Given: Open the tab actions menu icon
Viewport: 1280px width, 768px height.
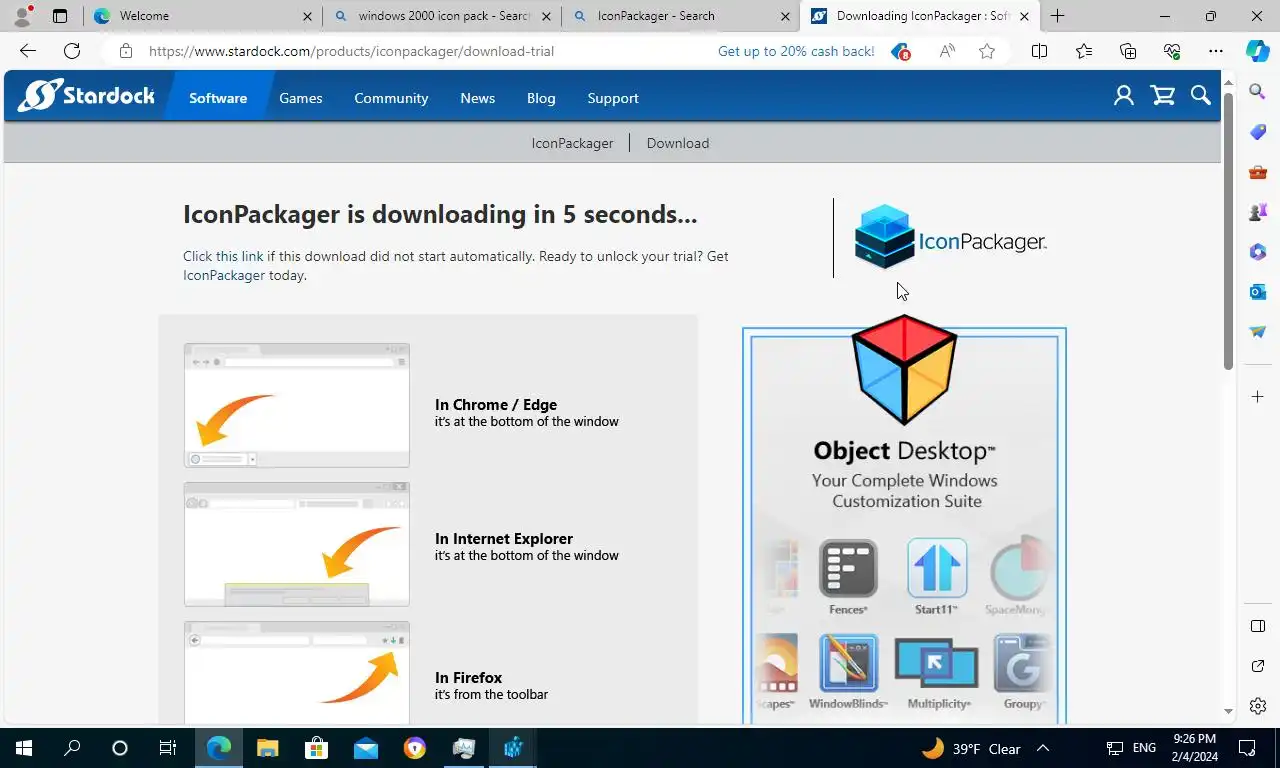Looking at the screenshot, I should [60, 16].
